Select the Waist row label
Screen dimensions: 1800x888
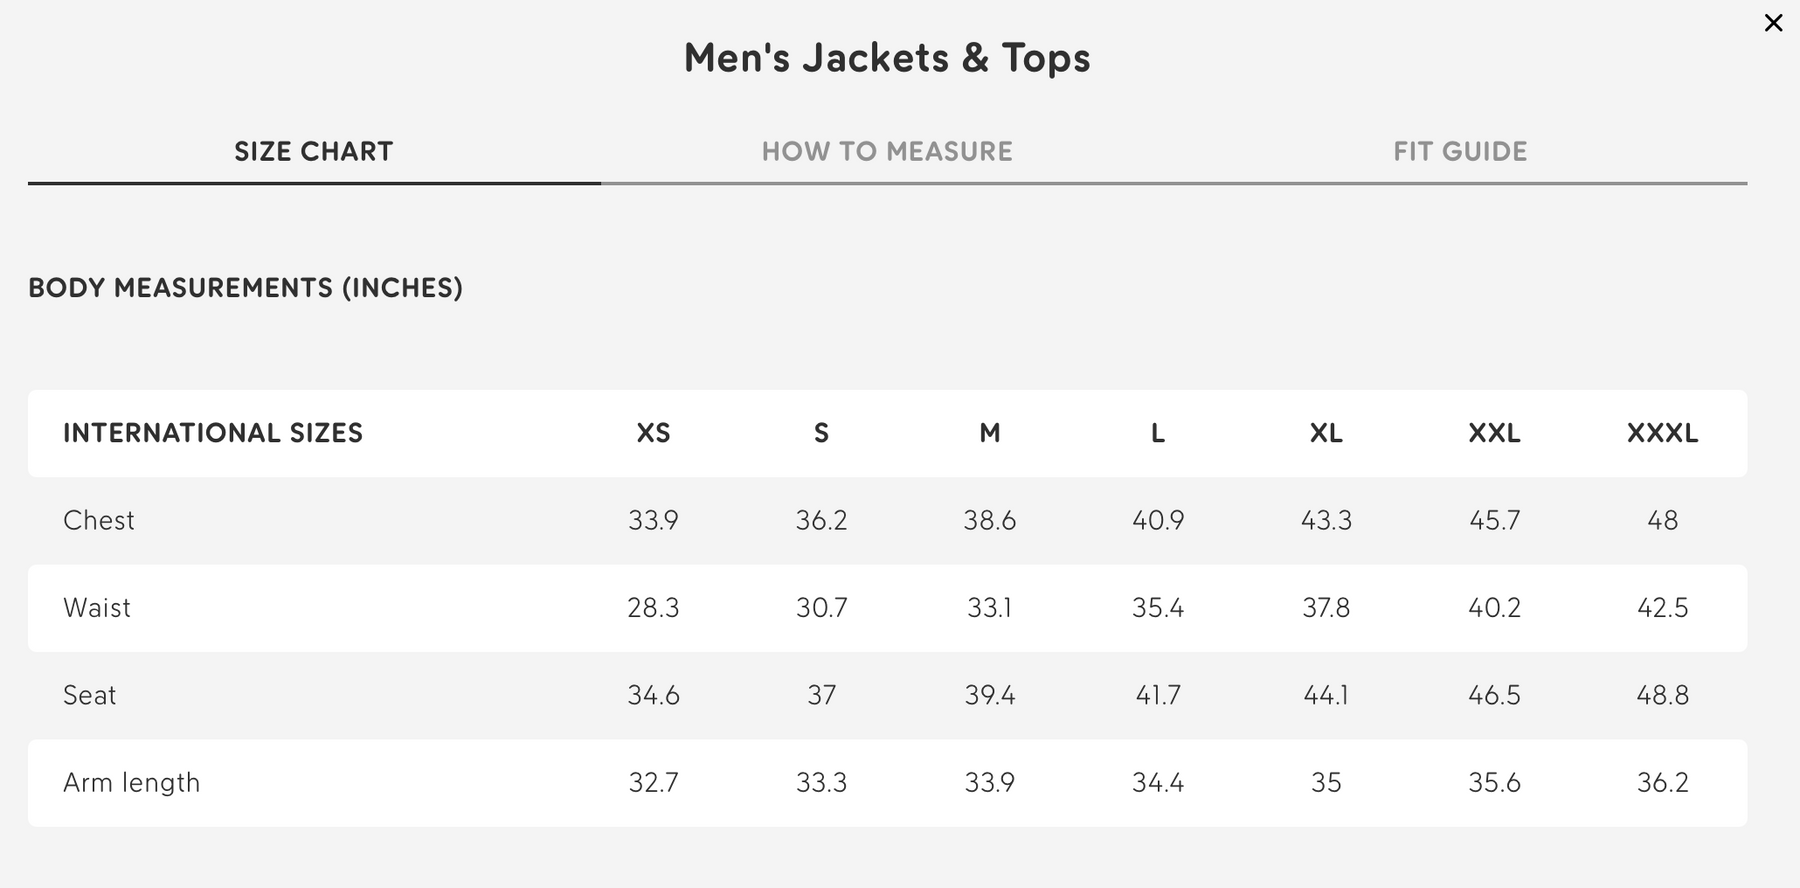97,608
